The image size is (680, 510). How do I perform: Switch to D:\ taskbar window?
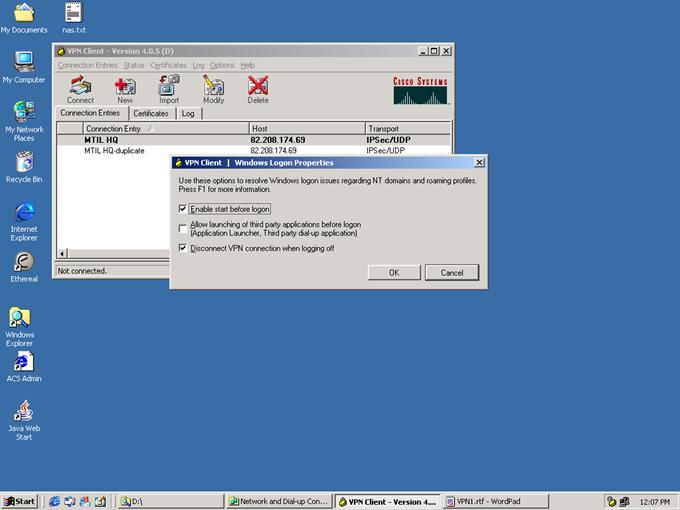point(170,501)
